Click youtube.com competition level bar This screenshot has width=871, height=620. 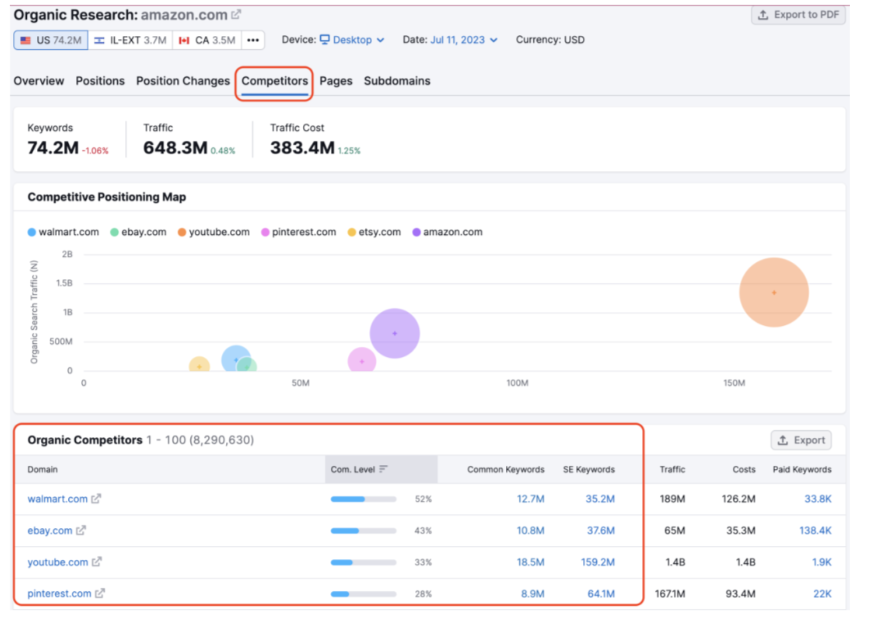pyautogui.click(x=363, y=562)
